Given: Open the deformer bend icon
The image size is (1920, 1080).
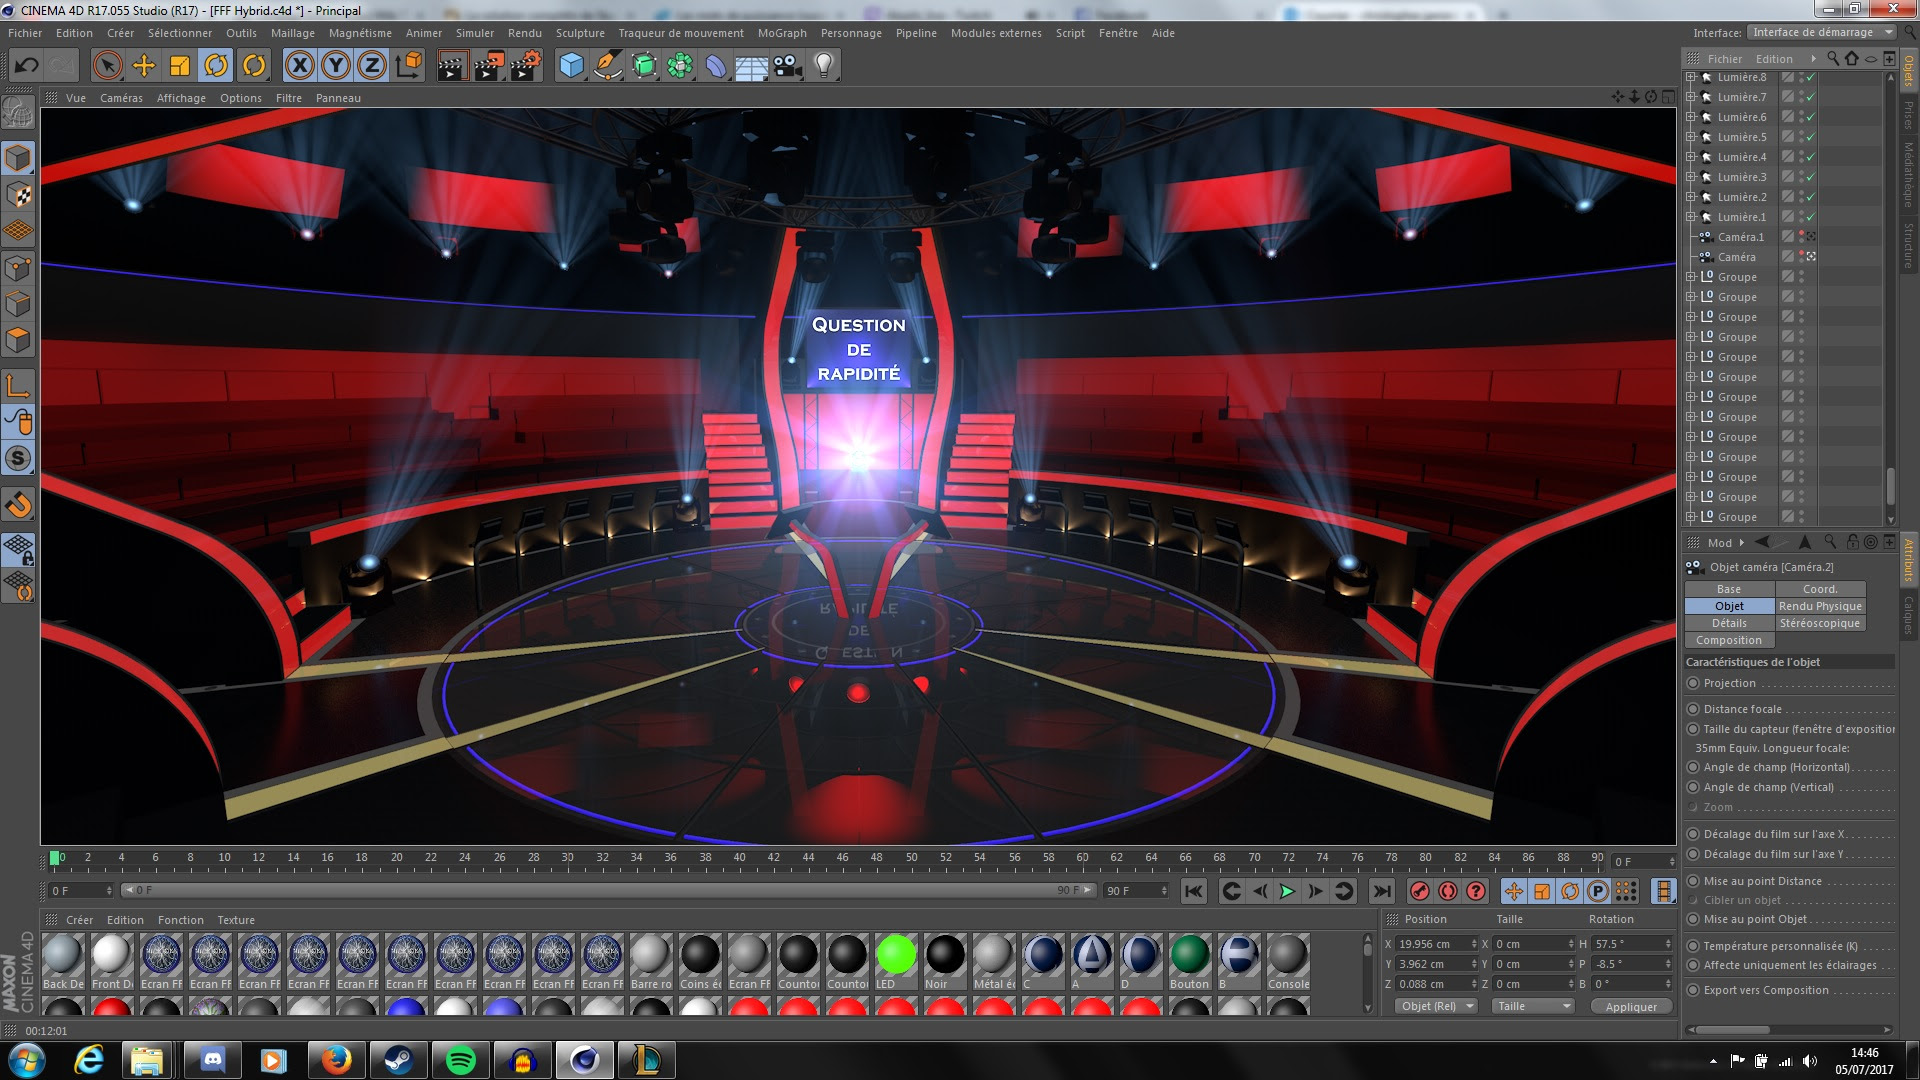Looking at the screenshot, I should [716, 66].
